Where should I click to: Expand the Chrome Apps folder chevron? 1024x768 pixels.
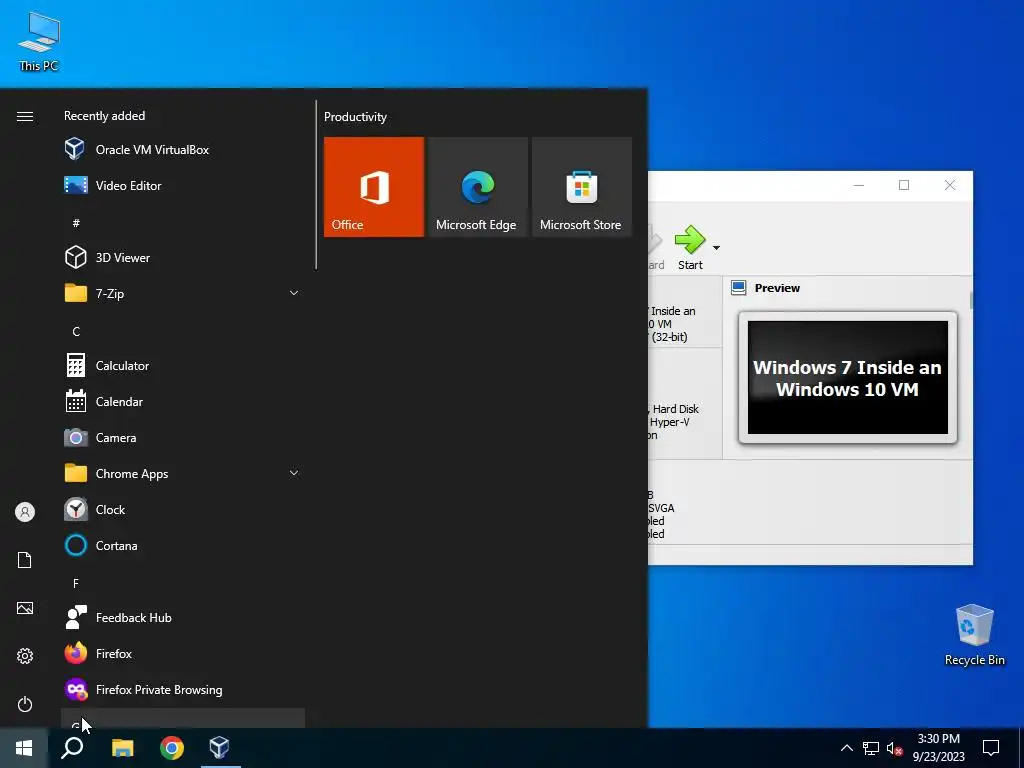(294, 473)
